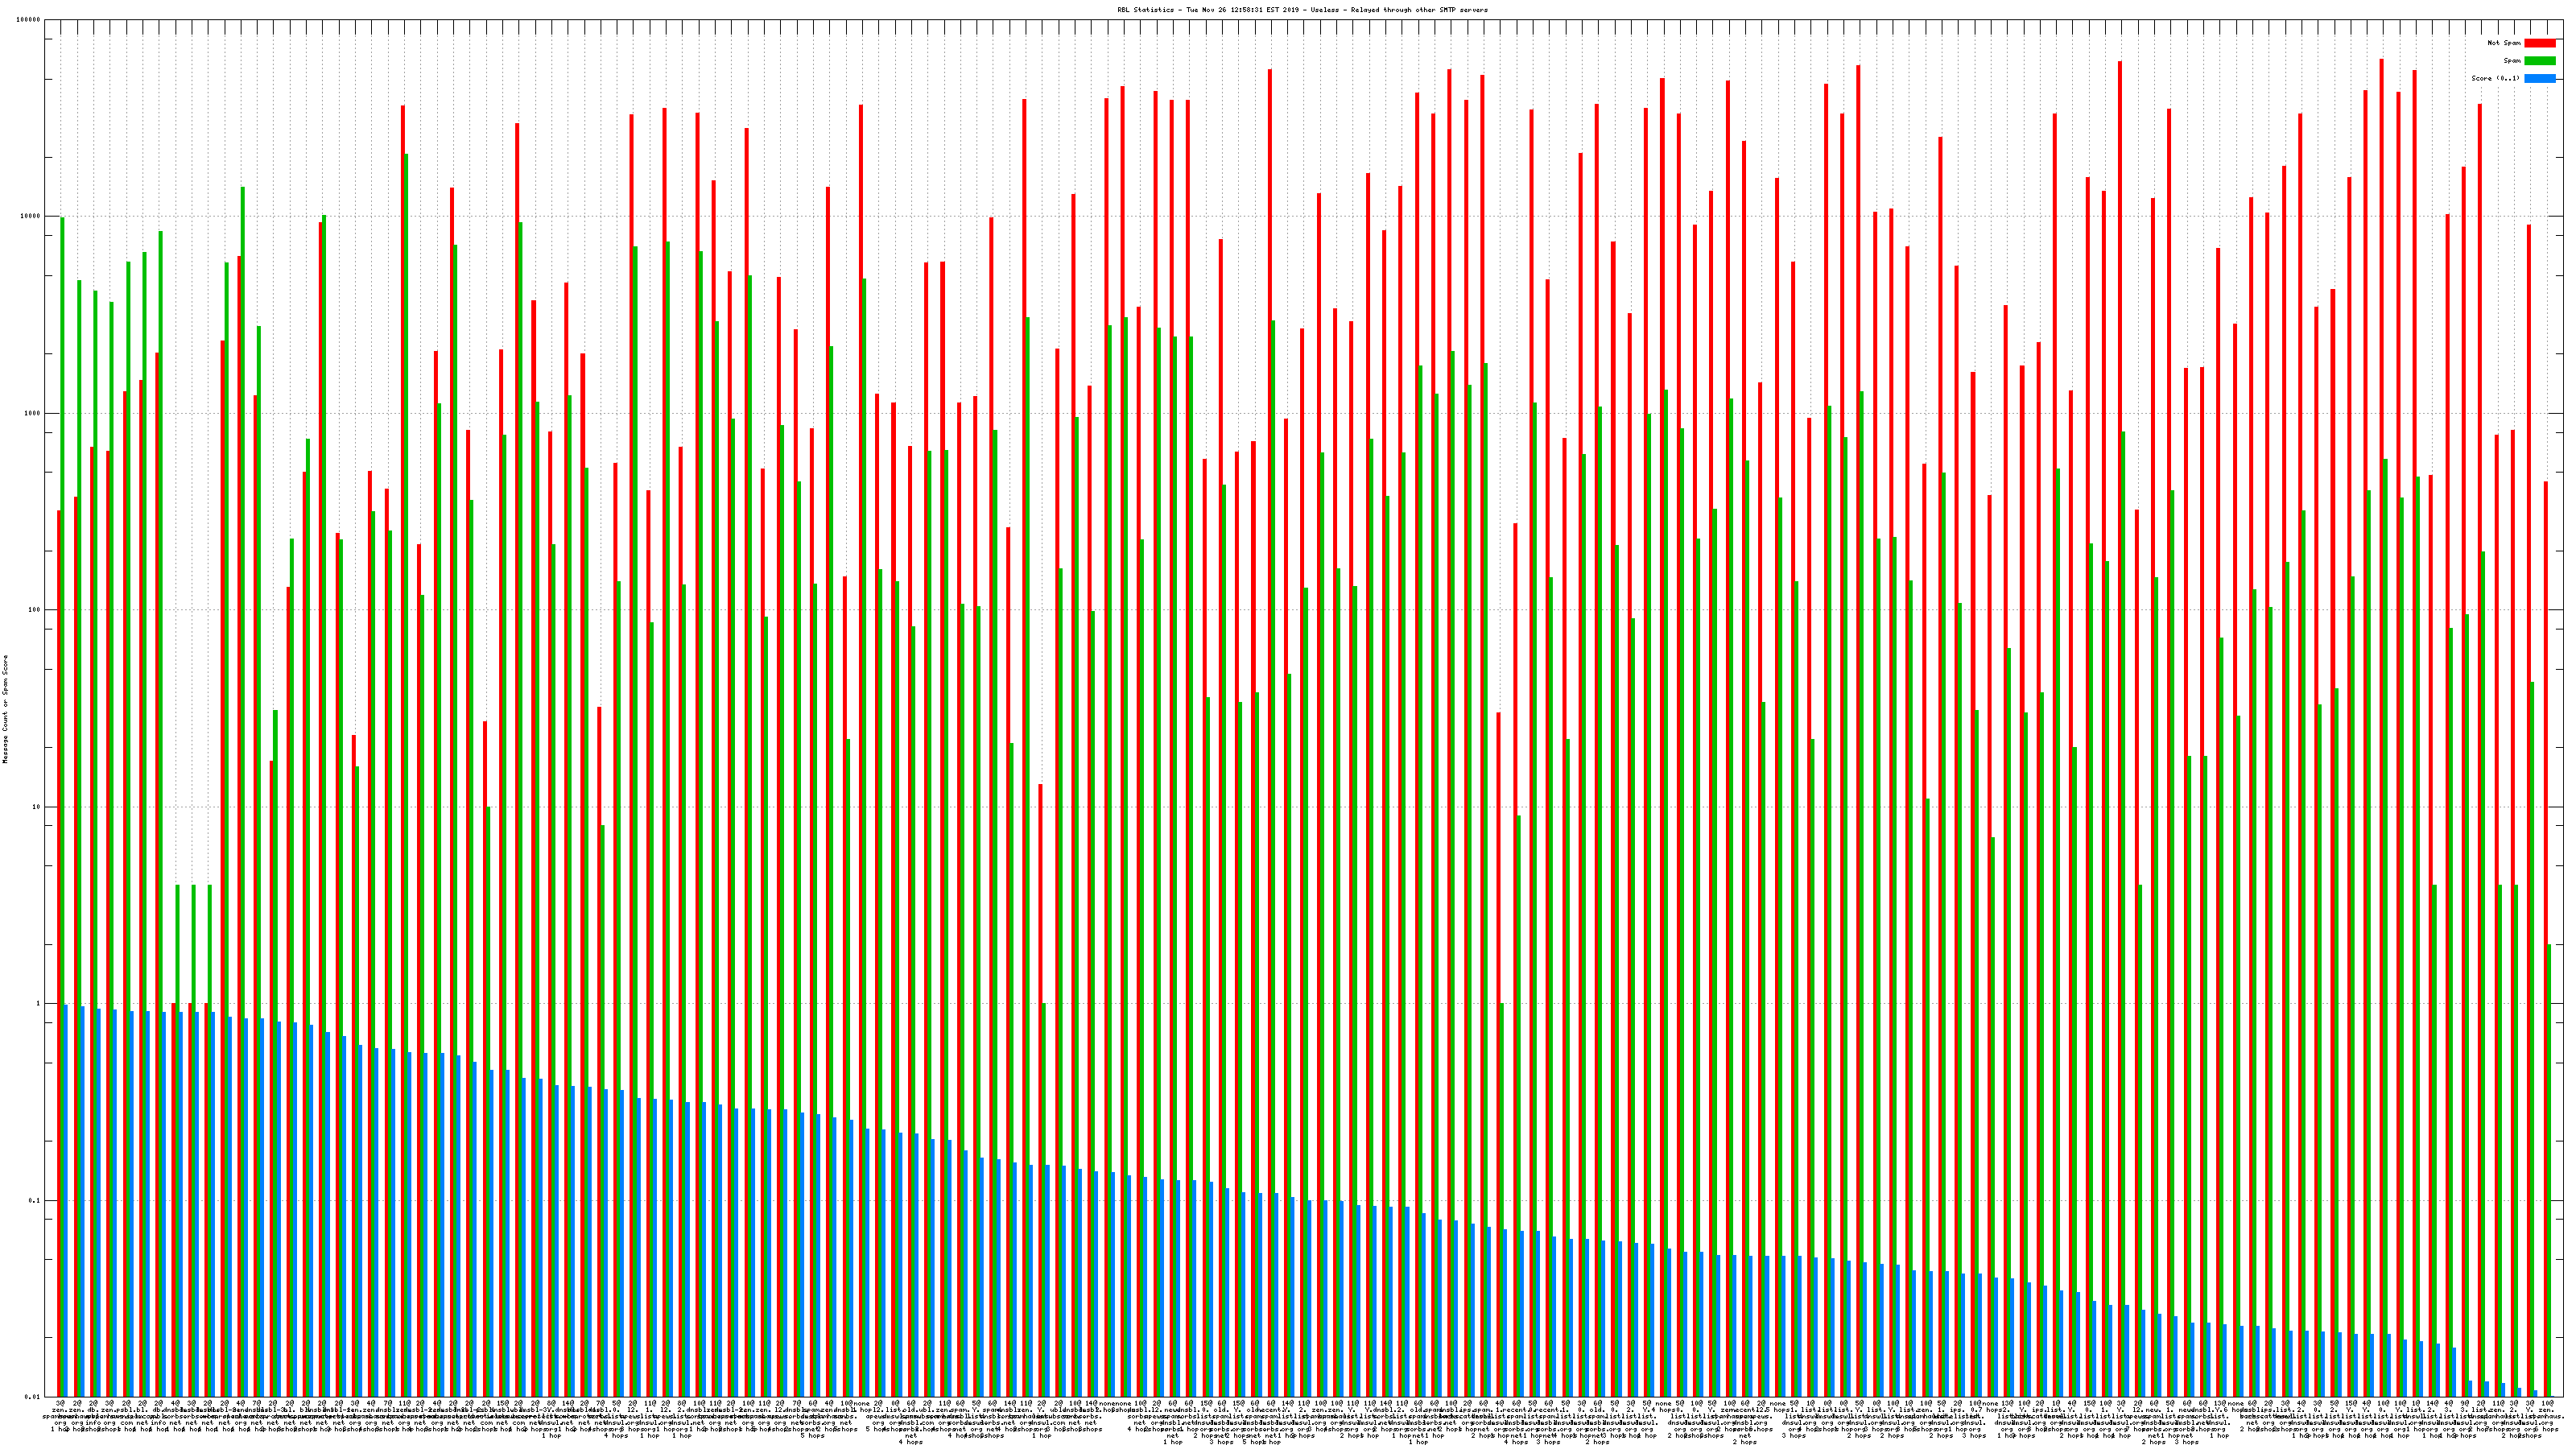Click the green Spam legend swatch
This screenshot has width=2576, height=1449.
2539,61
